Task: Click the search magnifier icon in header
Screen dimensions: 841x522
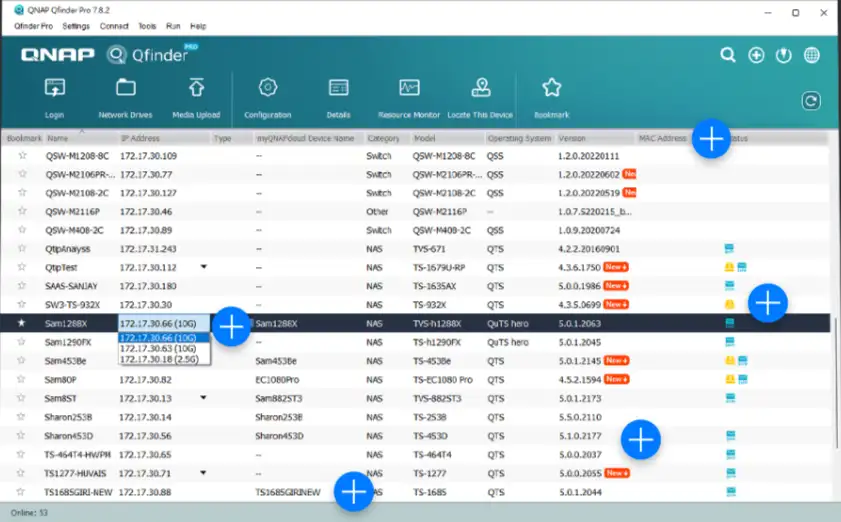Action: 728,55
